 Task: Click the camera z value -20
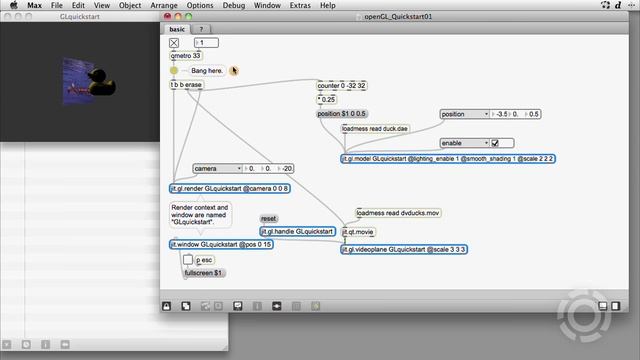click(x=286, y=168)
